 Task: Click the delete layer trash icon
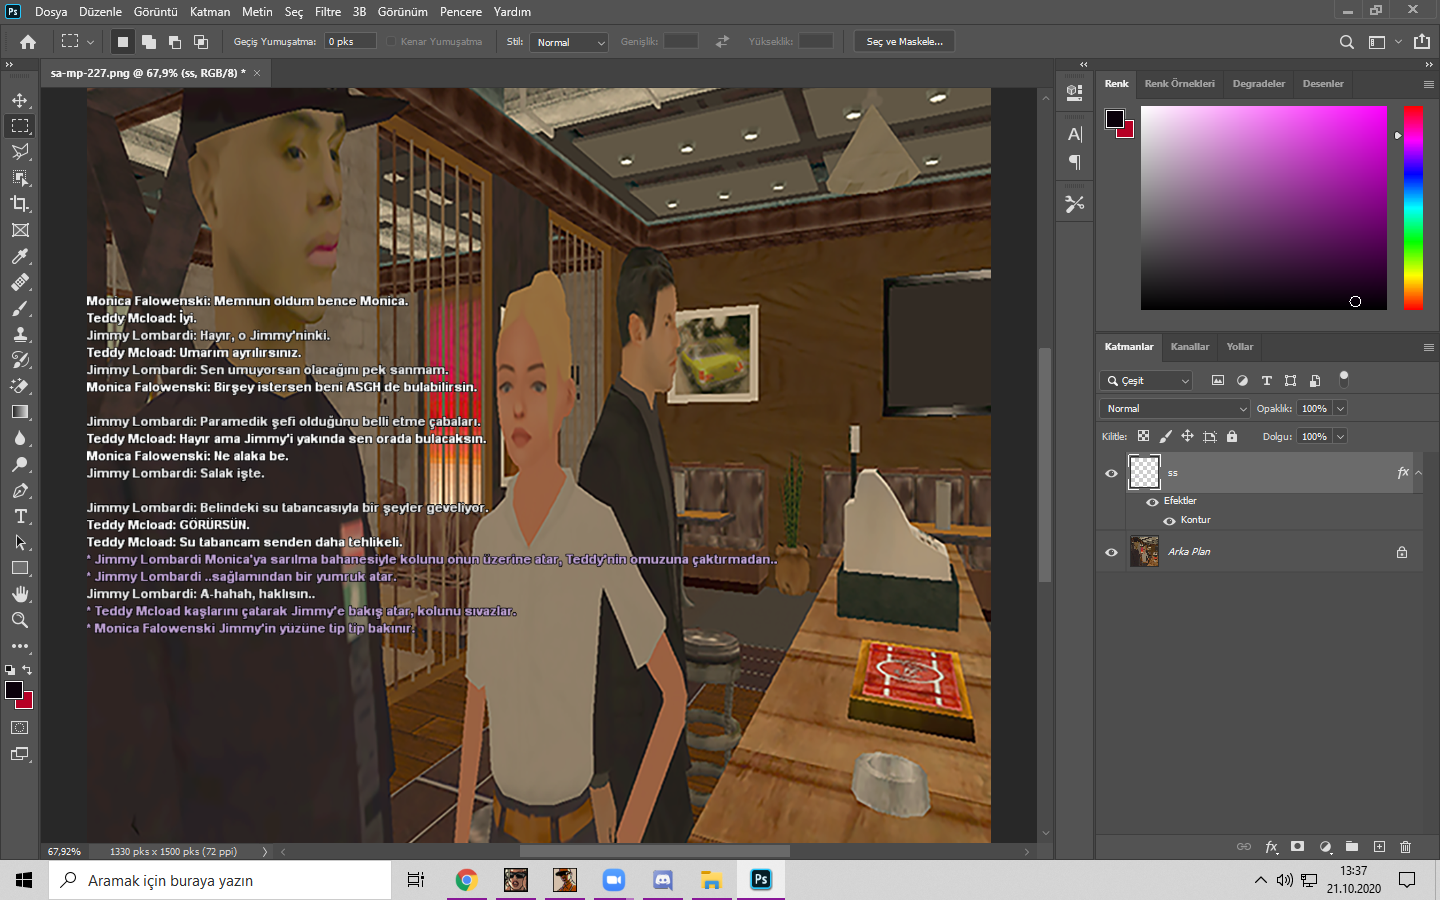1405,847
